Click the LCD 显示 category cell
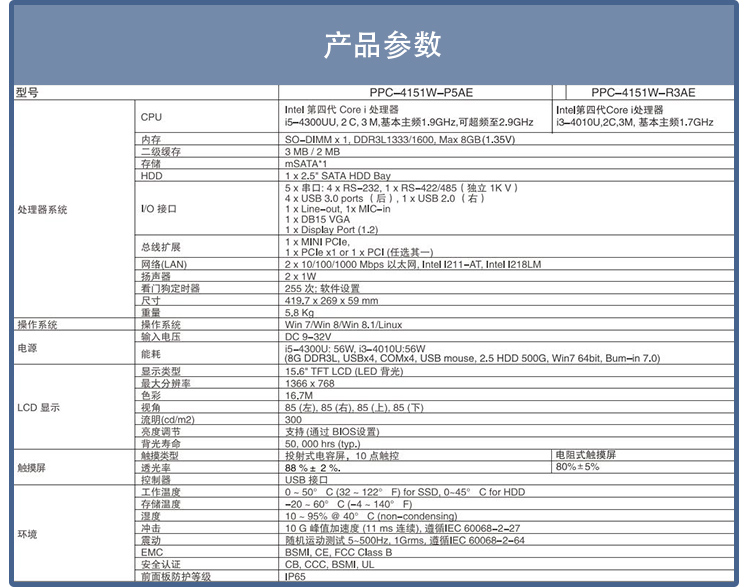 tap(39, 408)
